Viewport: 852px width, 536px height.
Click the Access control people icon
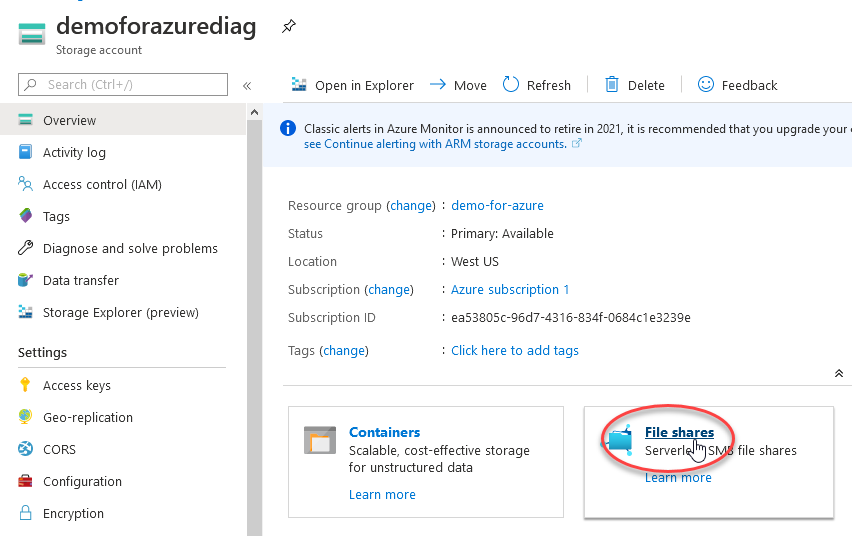(25, 184)
